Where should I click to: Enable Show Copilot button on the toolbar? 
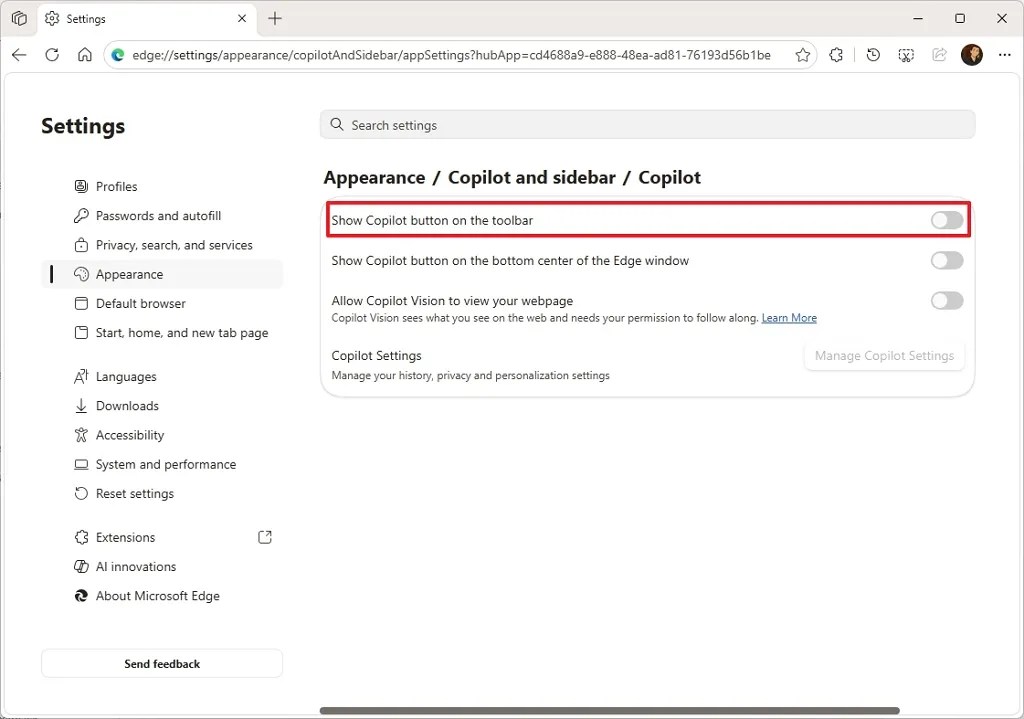click(x=946, y=219)
